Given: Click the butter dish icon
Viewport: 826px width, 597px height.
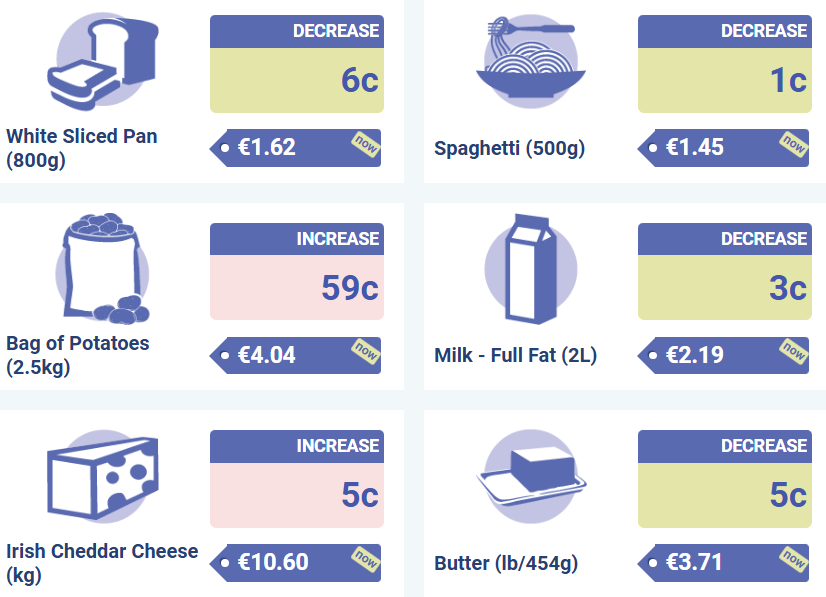Looking at the screenshot, I should coord(530,476).
